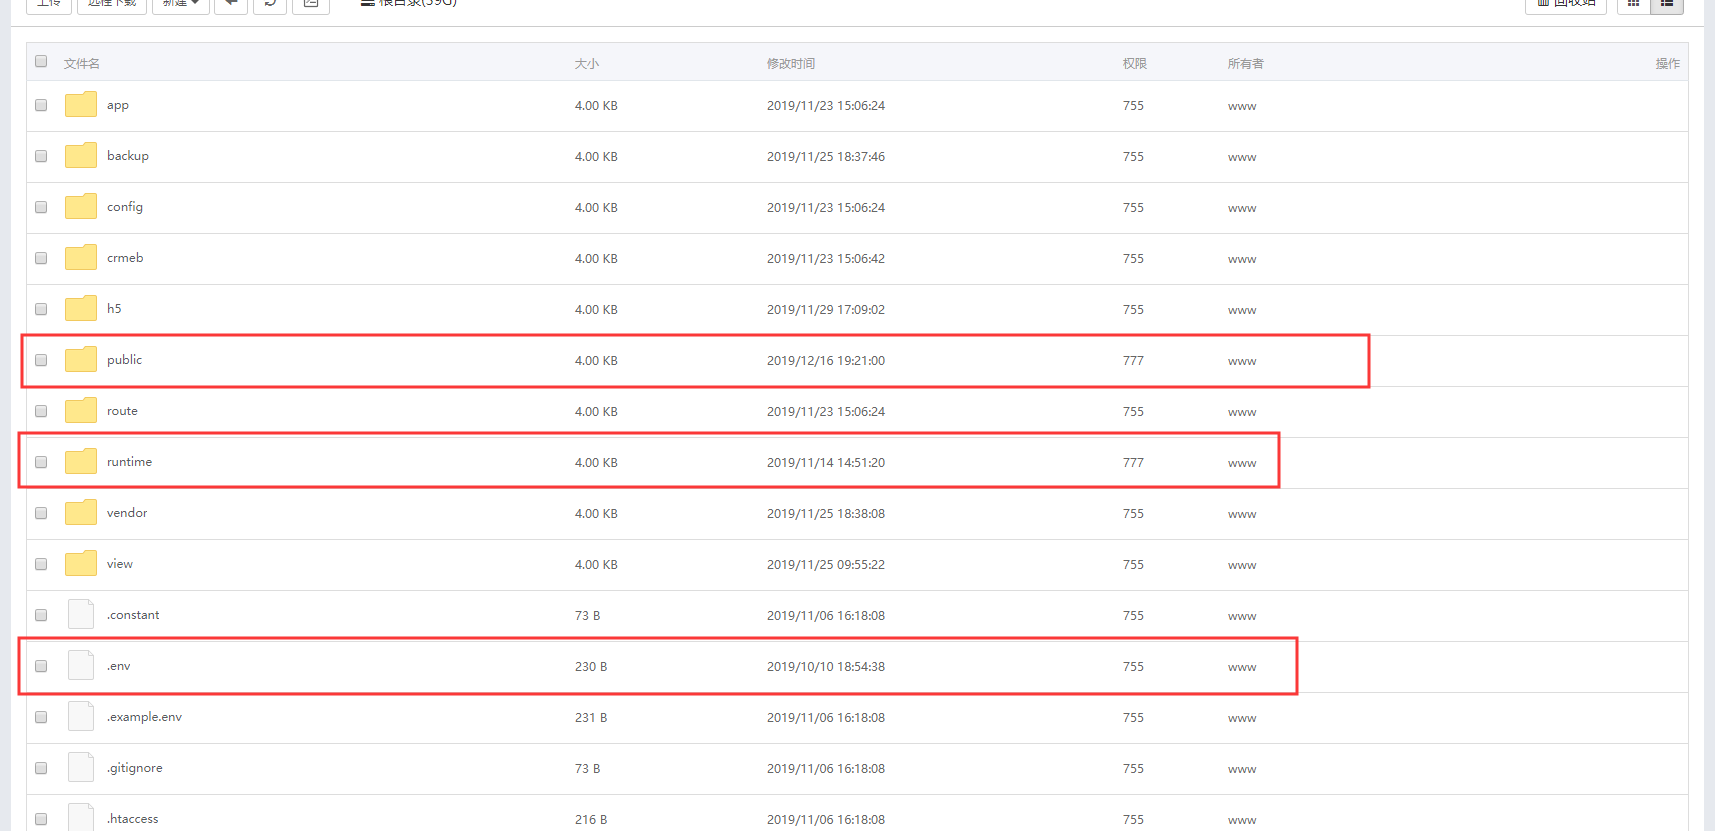Check the .htaccess file checkbox
The width and height of the screenshot is (1715, 831).
[41, 819]
